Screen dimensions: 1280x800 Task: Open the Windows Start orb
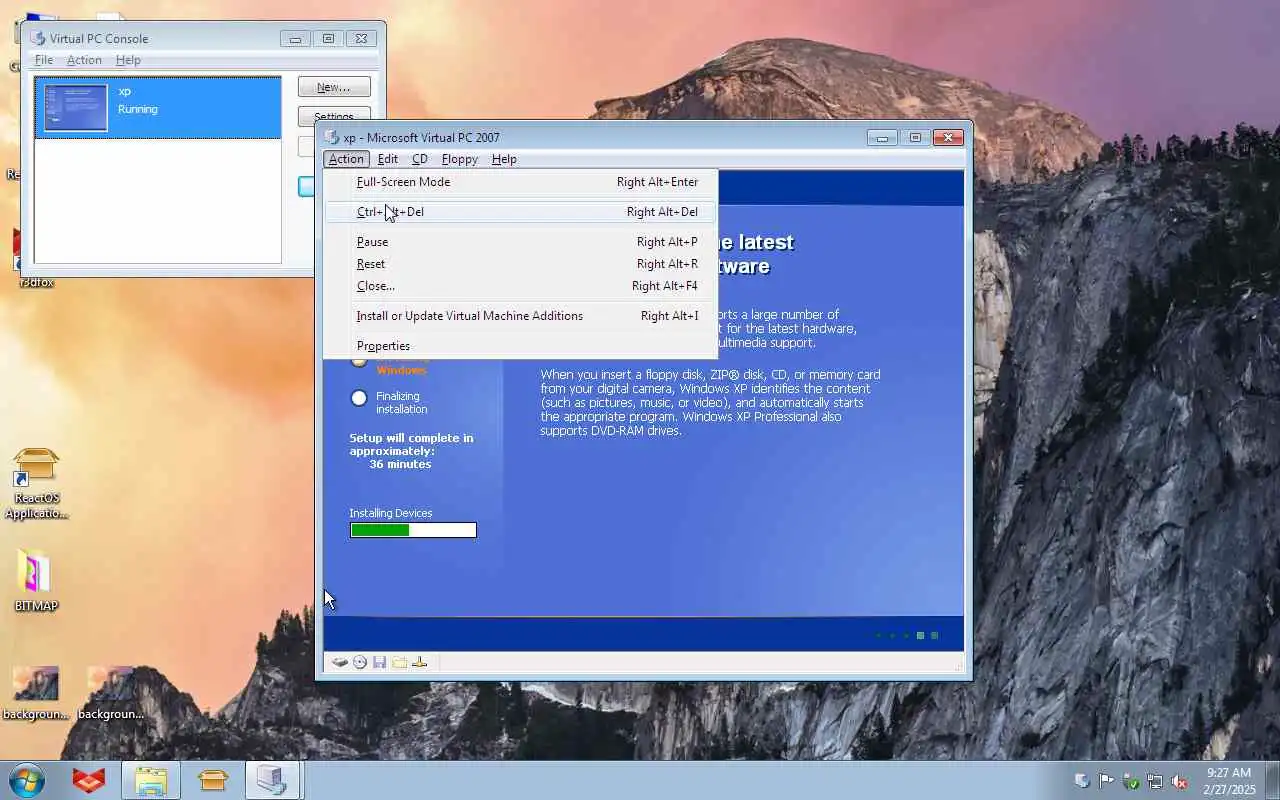point(27,780)
